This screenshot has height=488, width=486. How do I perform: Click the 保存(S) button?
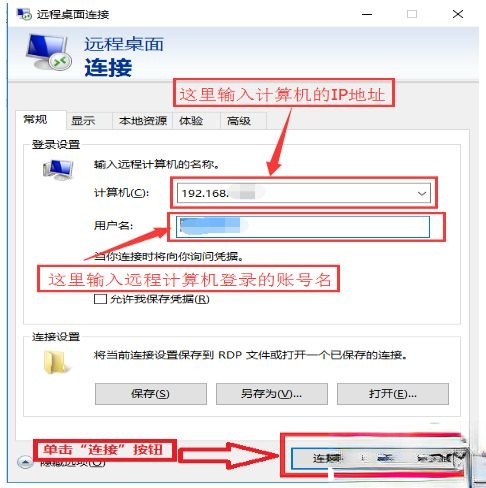(151, 394)
